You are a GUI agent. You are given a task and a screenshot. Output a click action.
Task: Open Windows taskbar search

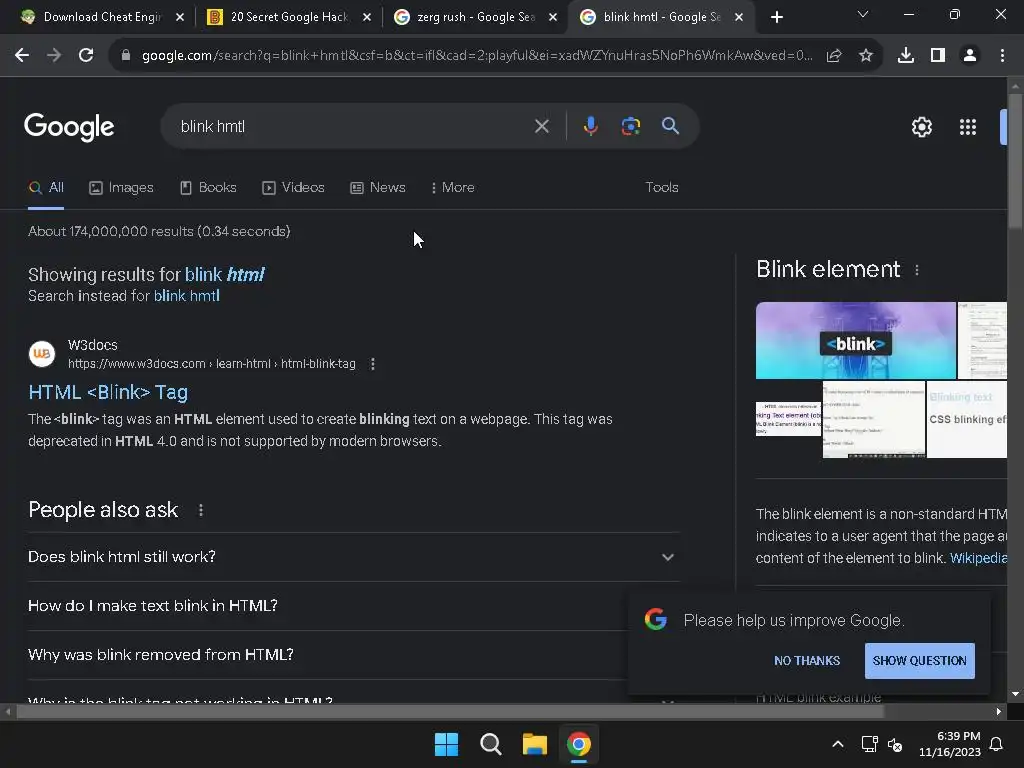pyautogui.click(x=490, y=744)
